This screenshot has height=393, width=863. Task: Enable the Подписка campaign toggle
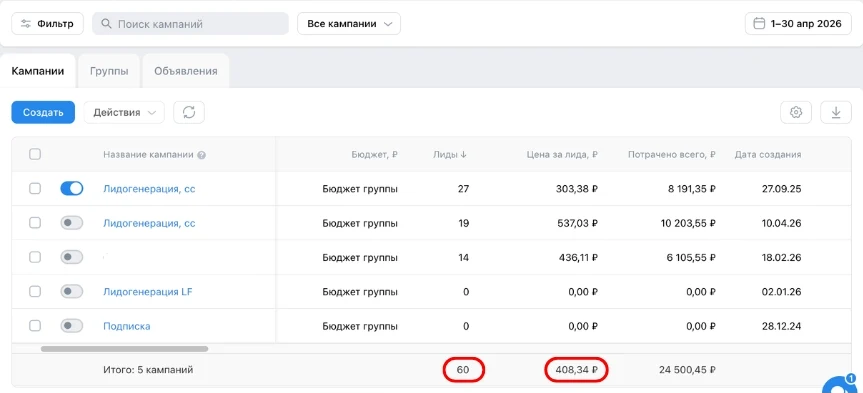[x=72, y=326]
